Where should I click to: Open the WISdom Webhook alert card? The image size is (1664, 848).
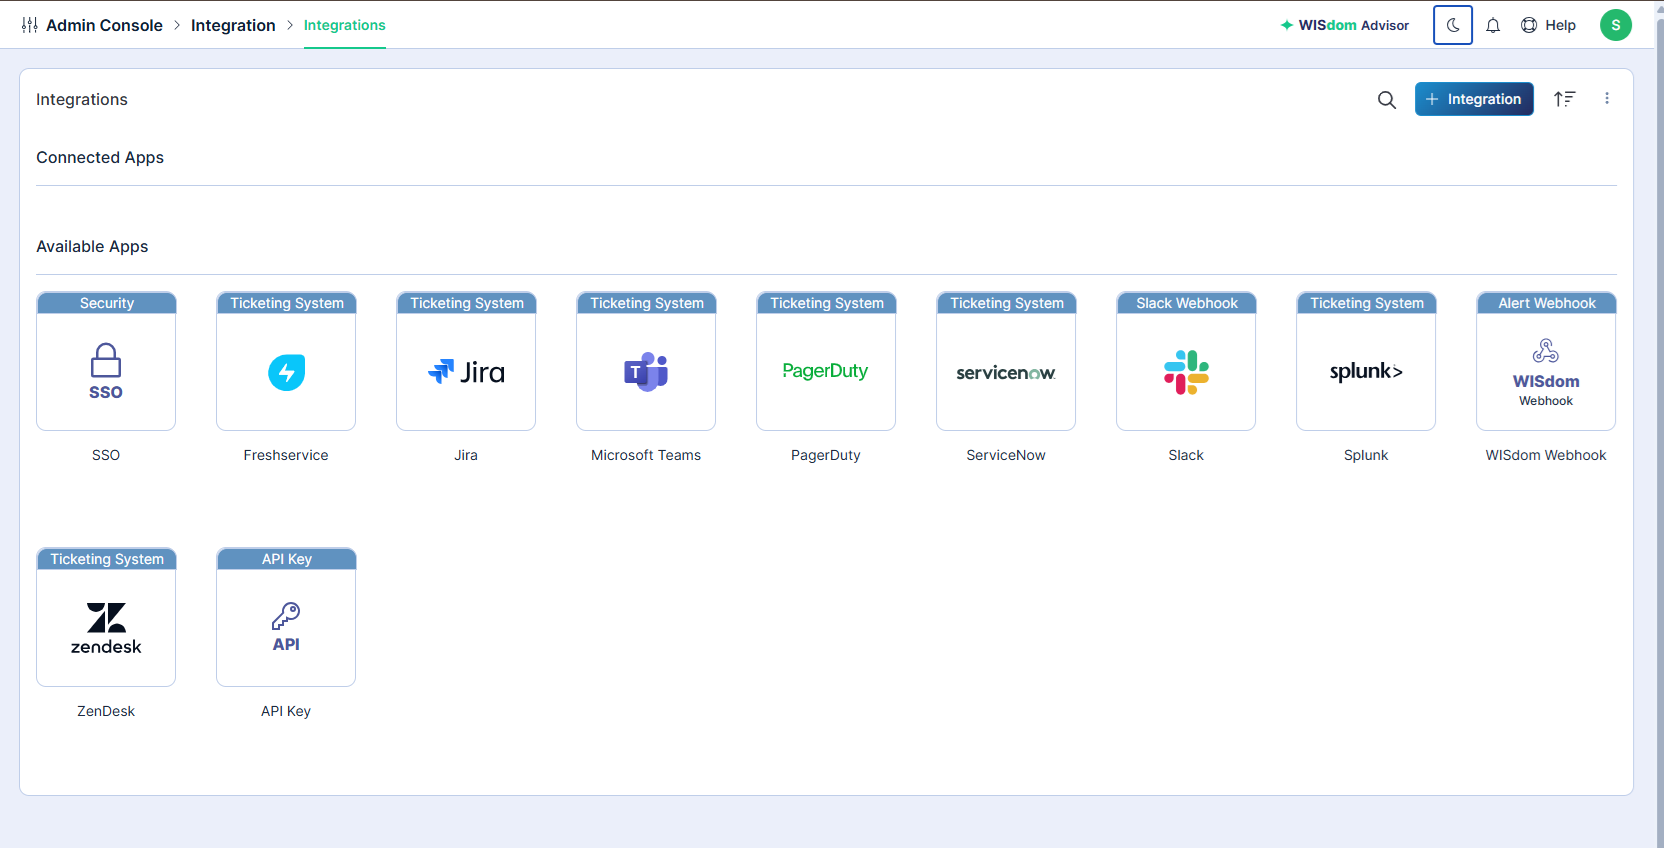[1546, 361]
